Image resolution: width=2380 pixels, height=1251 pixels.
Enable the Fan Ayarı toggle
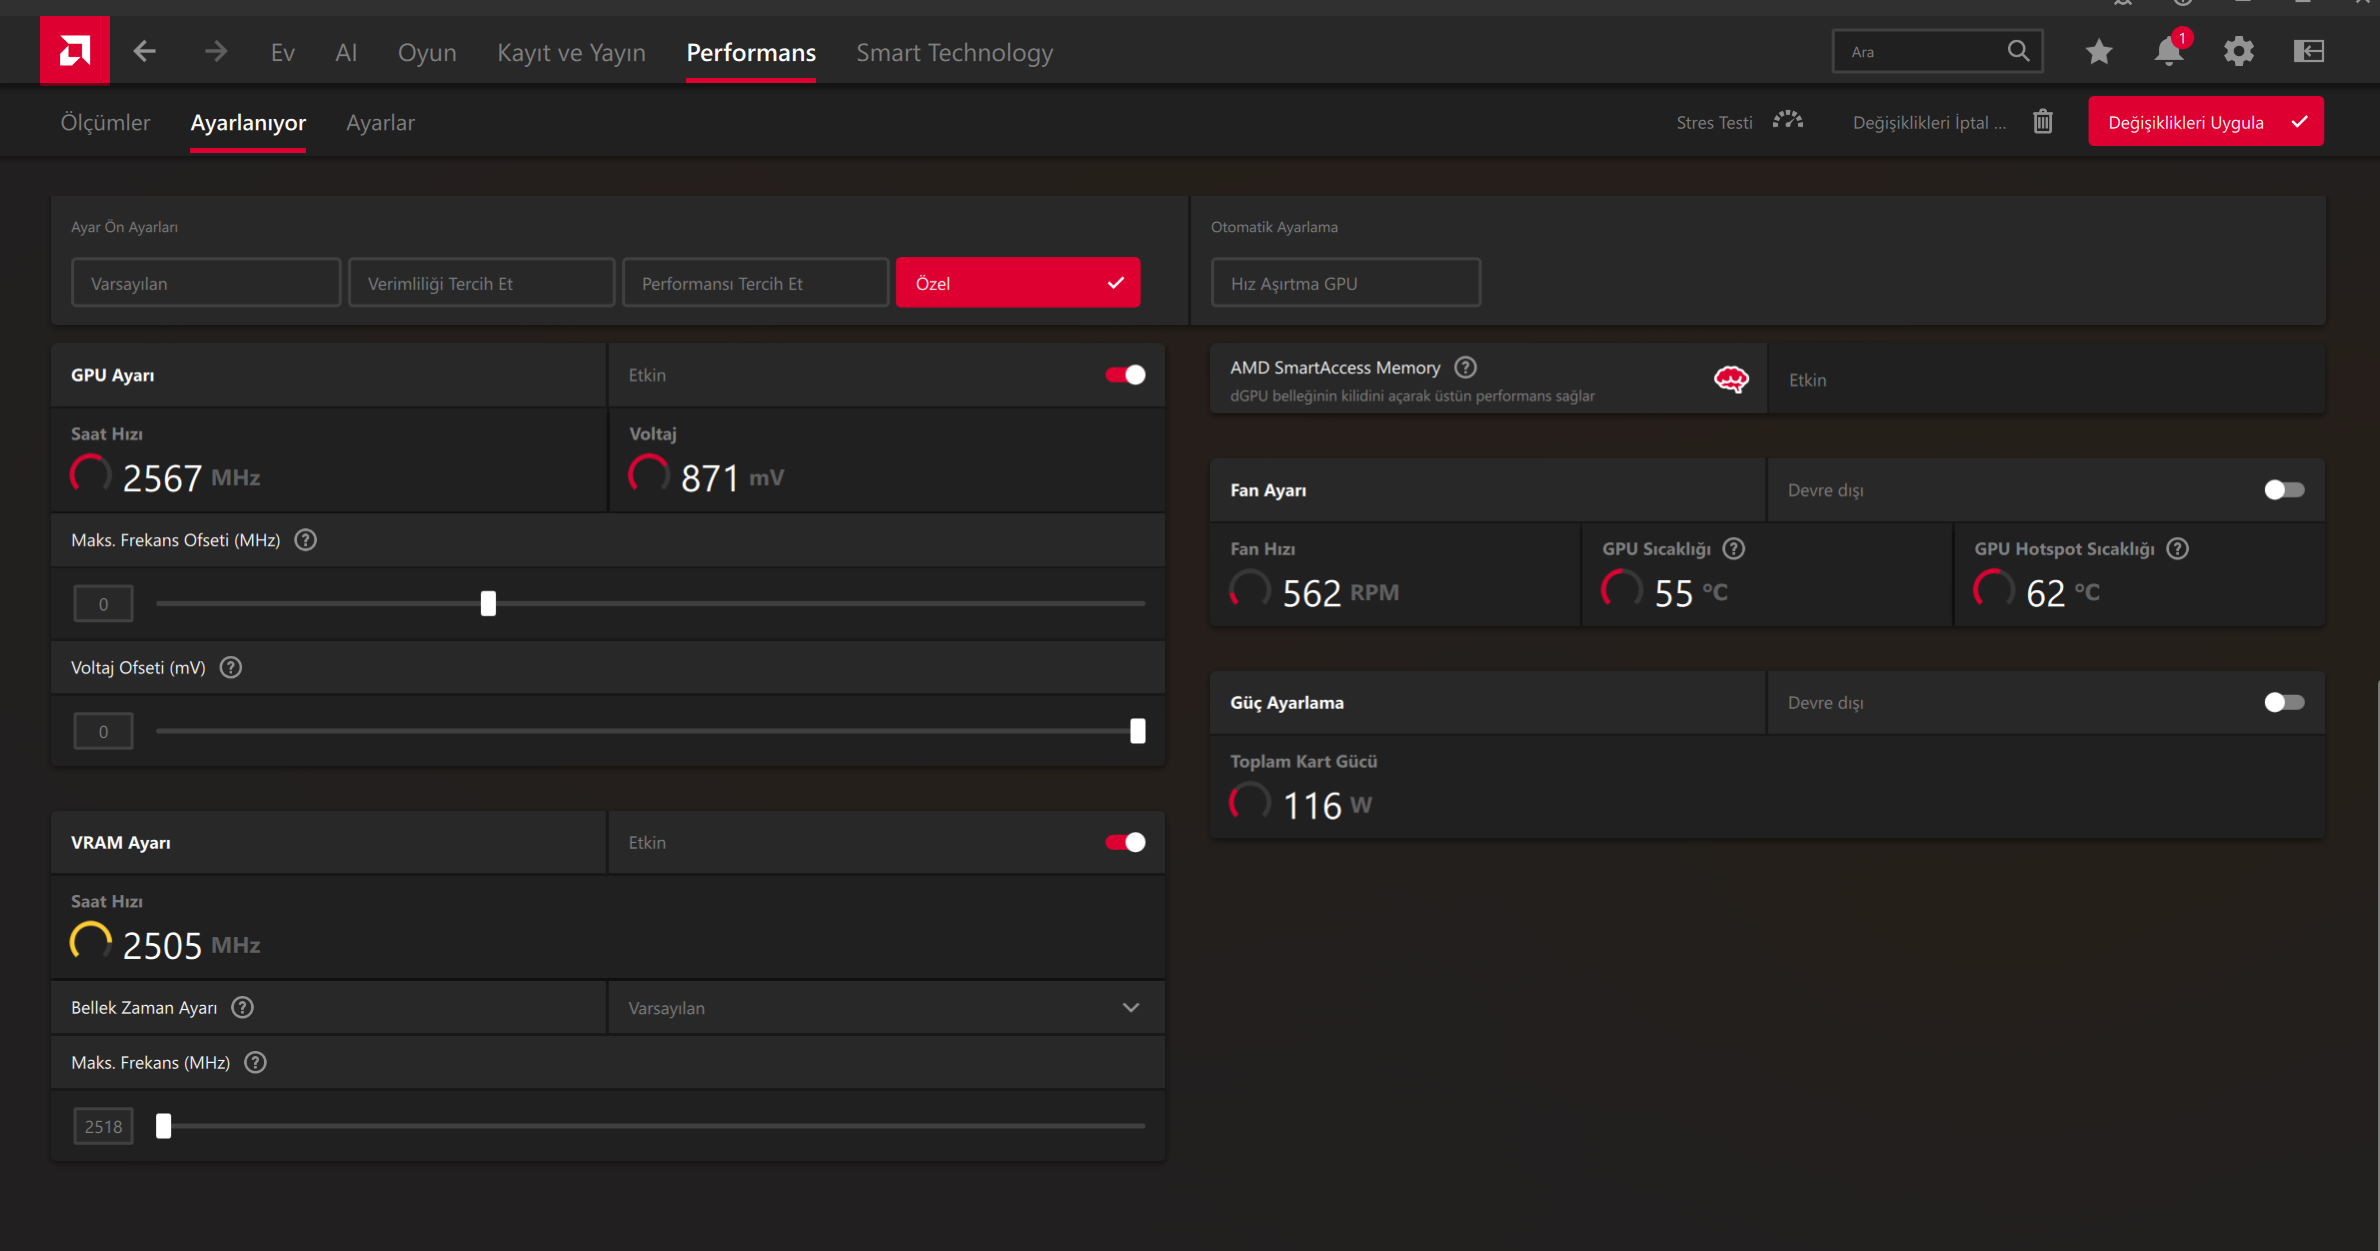tap(2284, 490)
